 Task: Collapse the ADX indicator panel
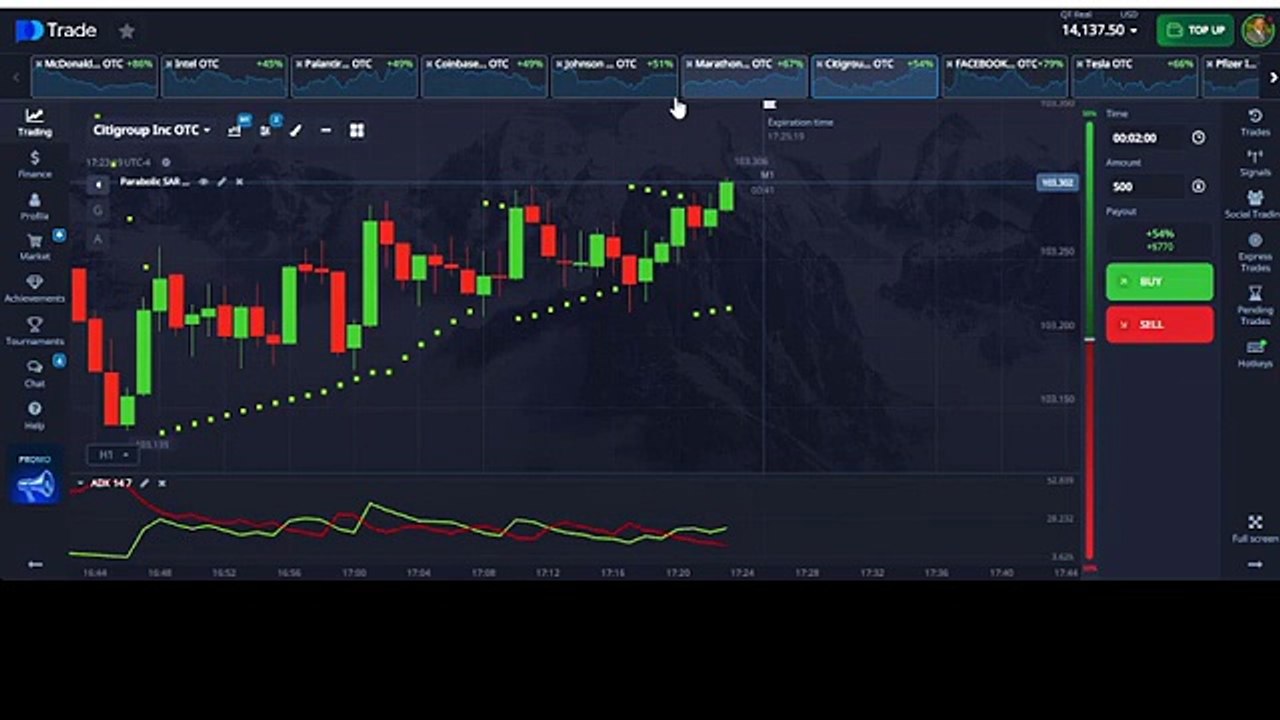(80, 483)
